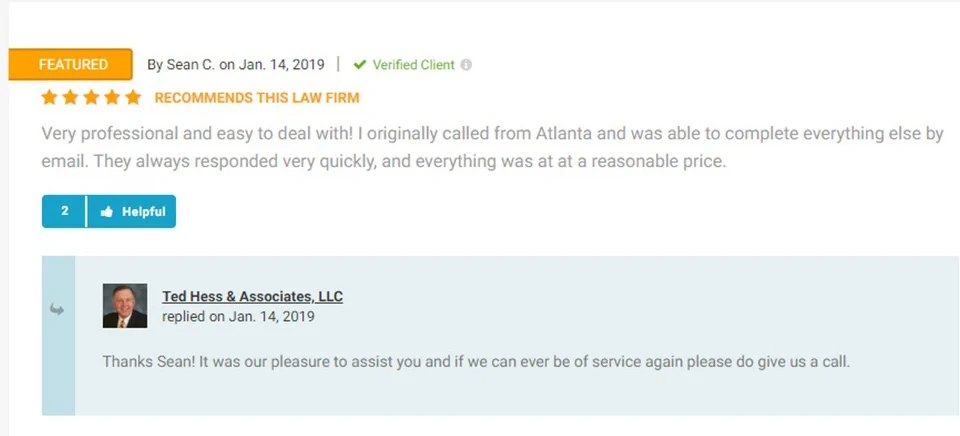This screenshot has height=436, width=960.
Task: Click the fifth orange rating star
Action: click(x=133, y=98)
